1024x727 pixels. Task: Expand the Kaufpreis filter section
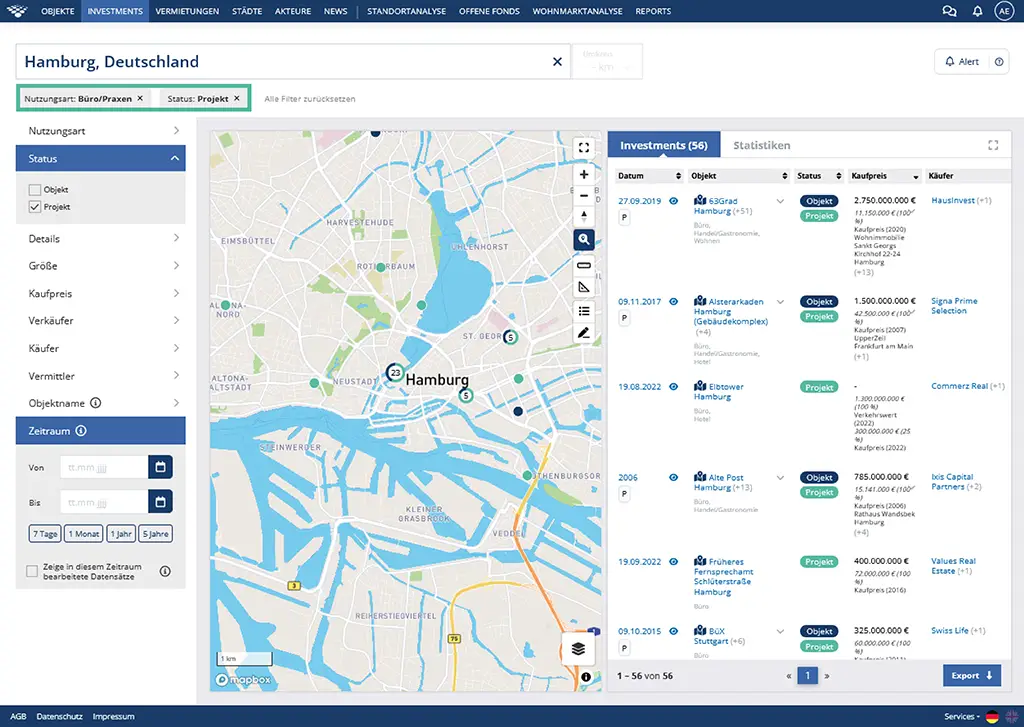(101, 293)
